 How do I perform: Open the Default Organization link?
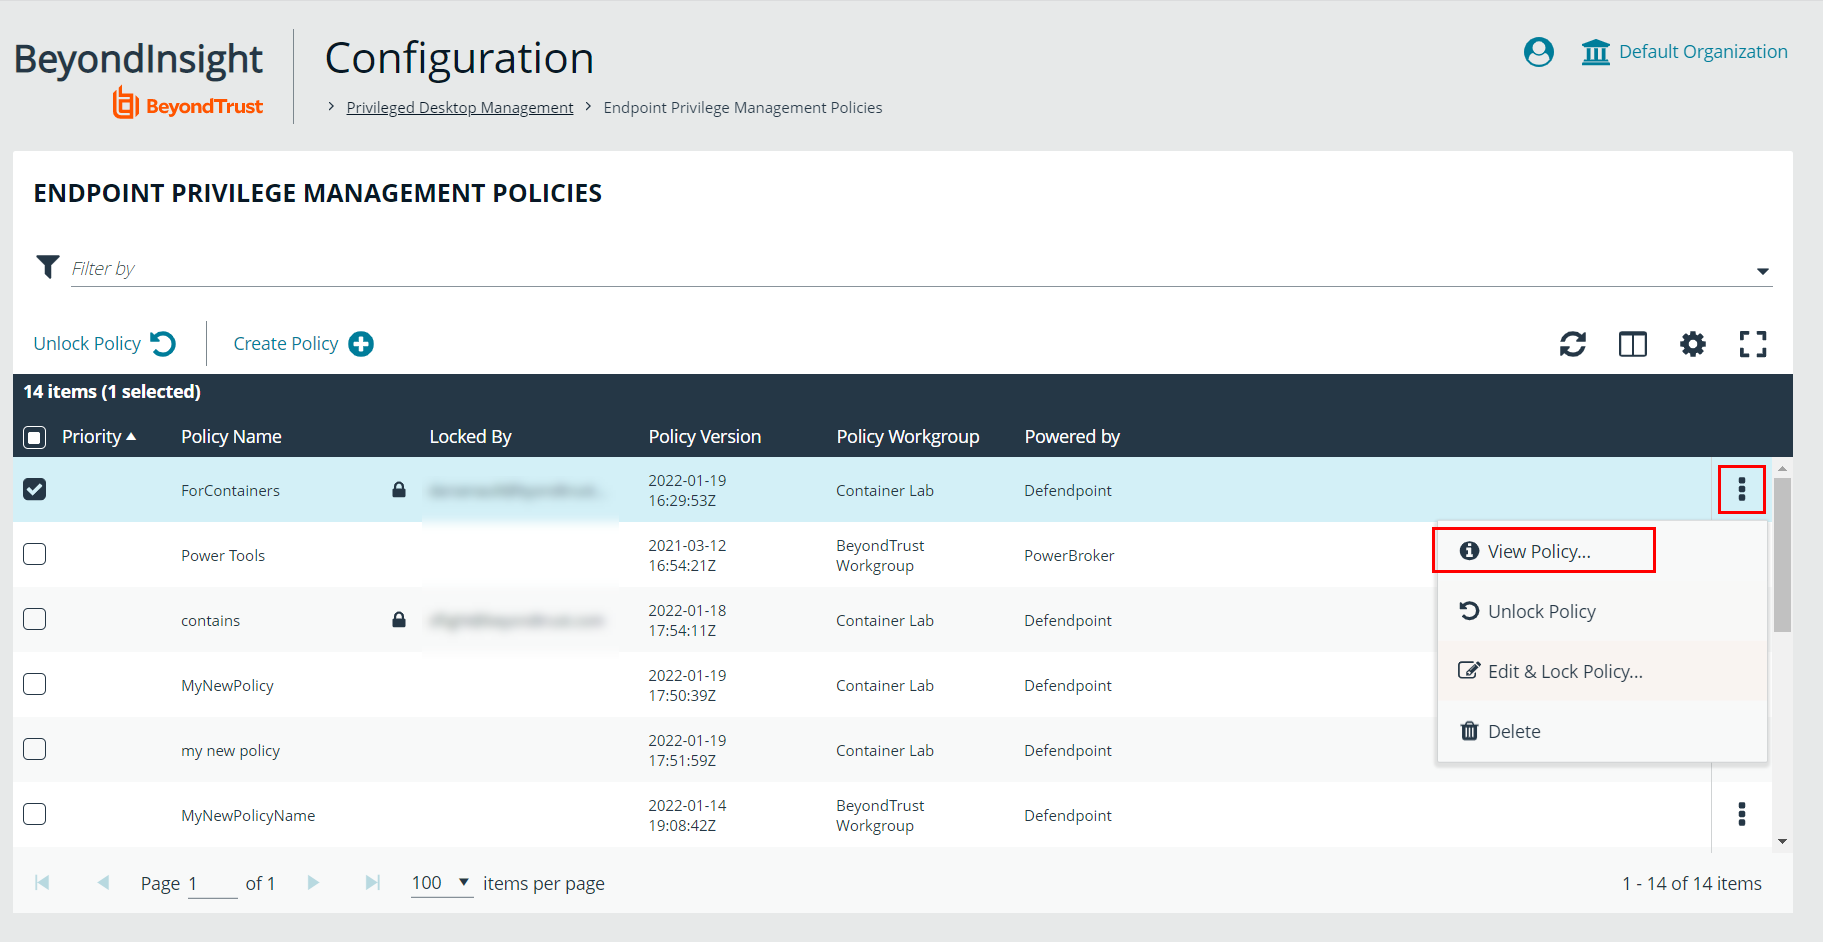point(1703,52)
